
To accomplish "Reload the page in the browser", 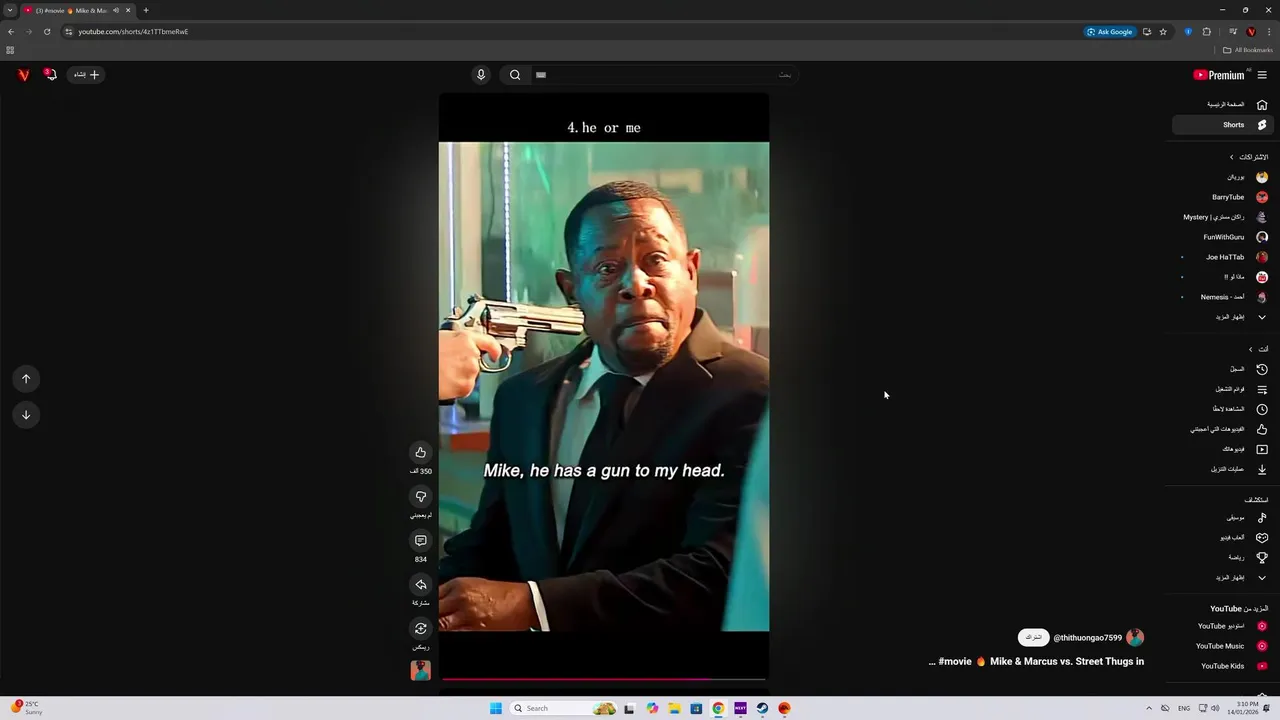I will coord(47,31).
